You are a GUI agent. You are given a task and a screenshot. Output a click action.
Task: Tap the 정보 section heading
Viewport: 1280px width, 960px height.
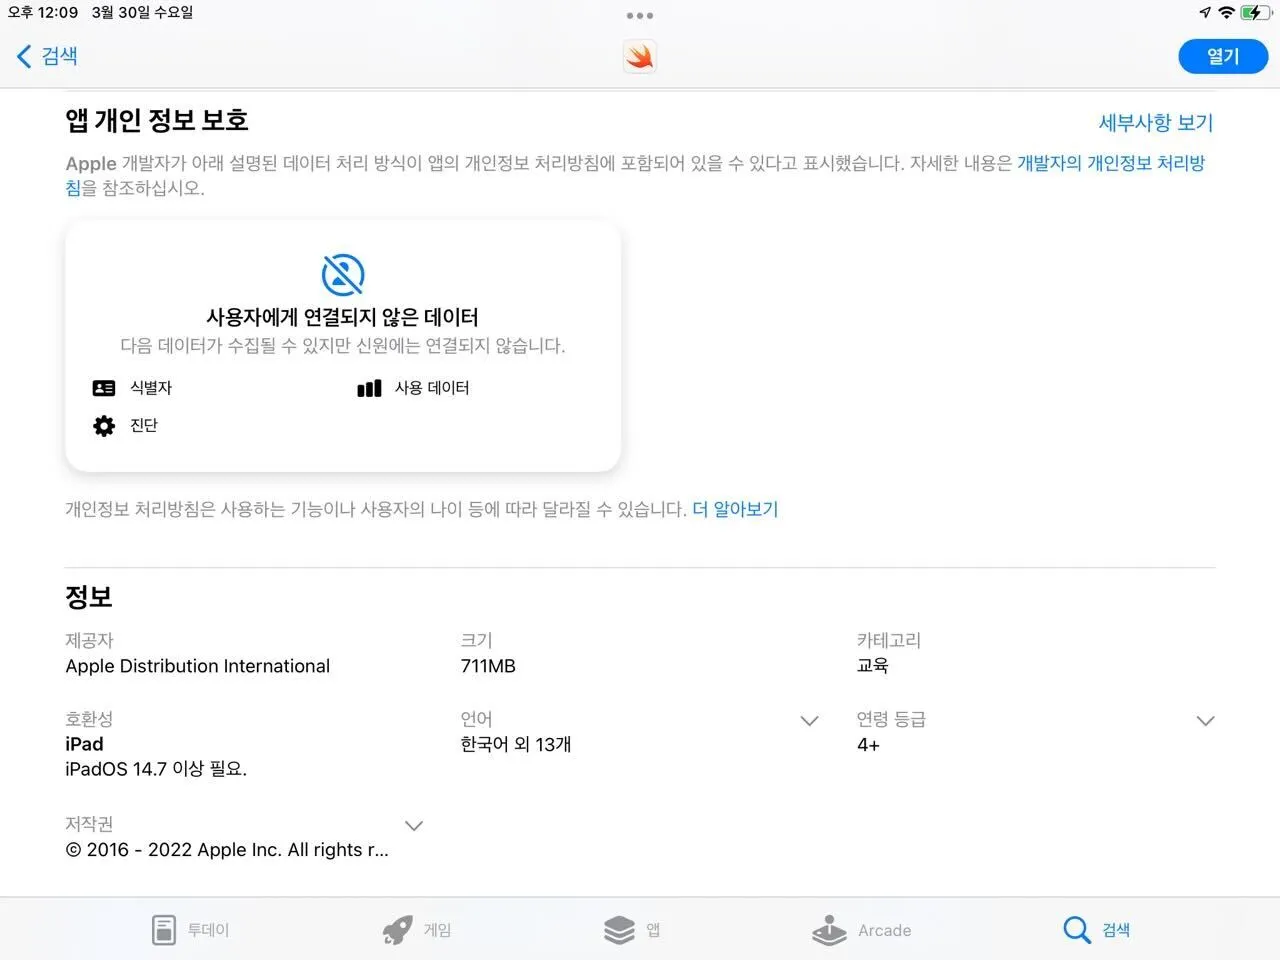point(89,597)
